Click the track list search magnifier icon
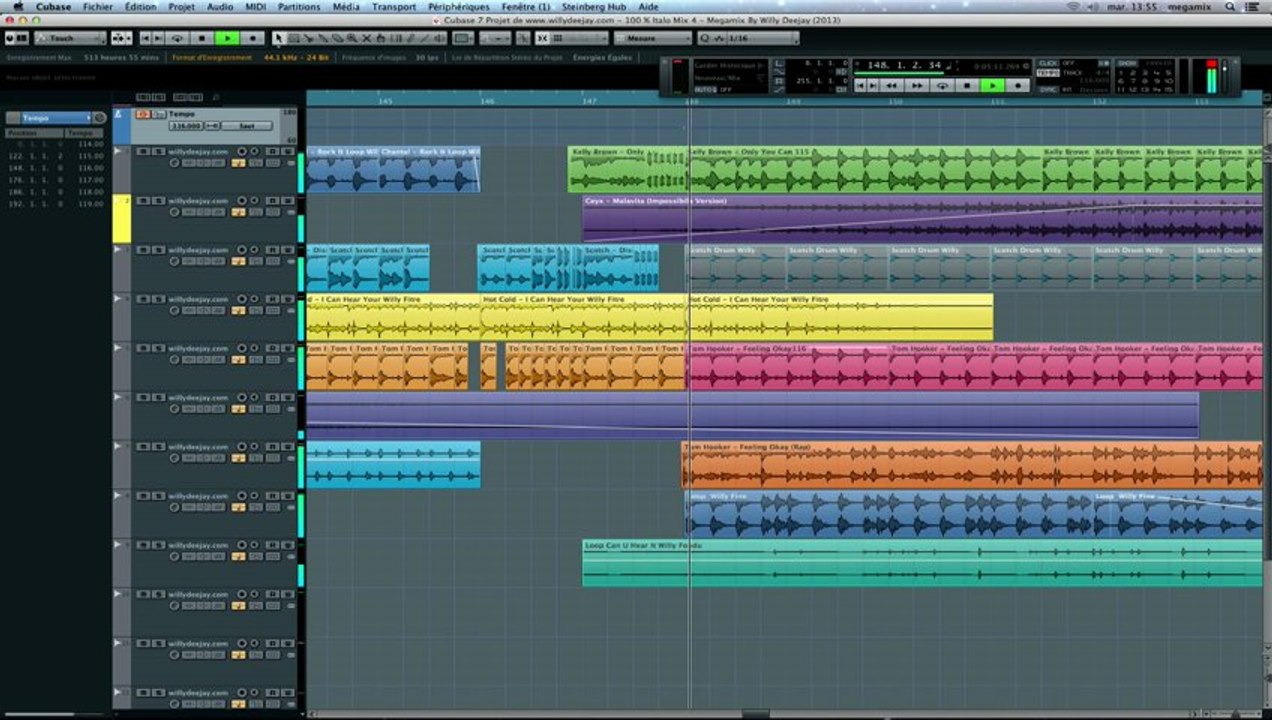 coord(216,97)
